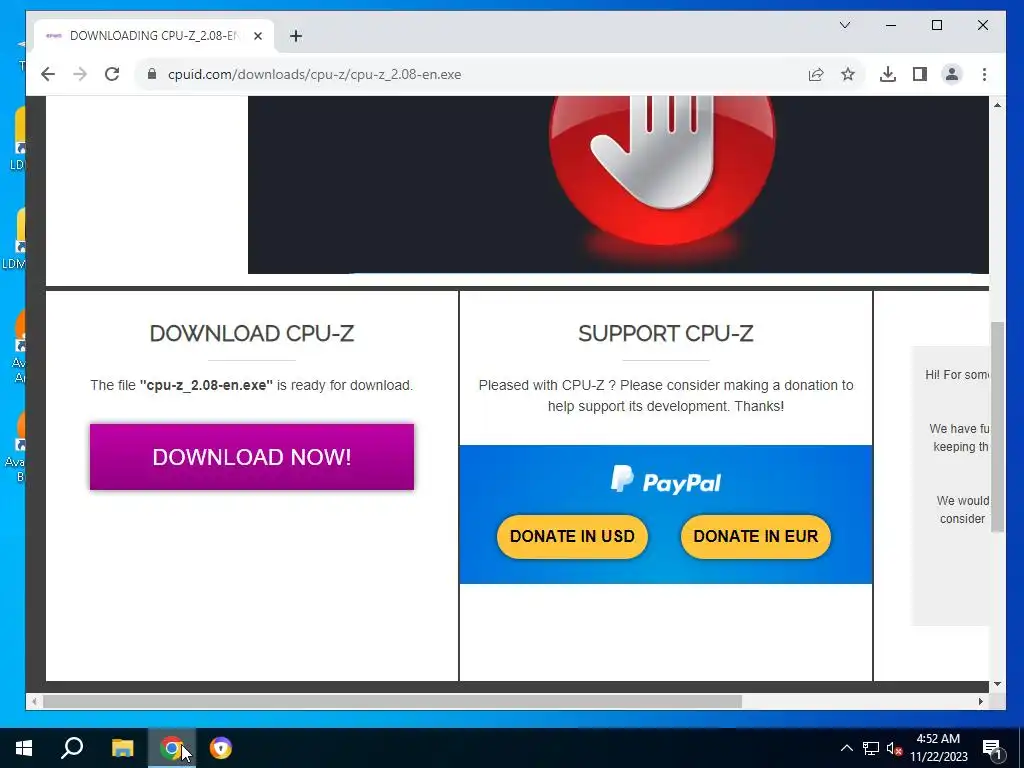The width and height of the screenshot is (1024, 768).
Task: Open the tab search dropdown
Action: tap(844, 25)
